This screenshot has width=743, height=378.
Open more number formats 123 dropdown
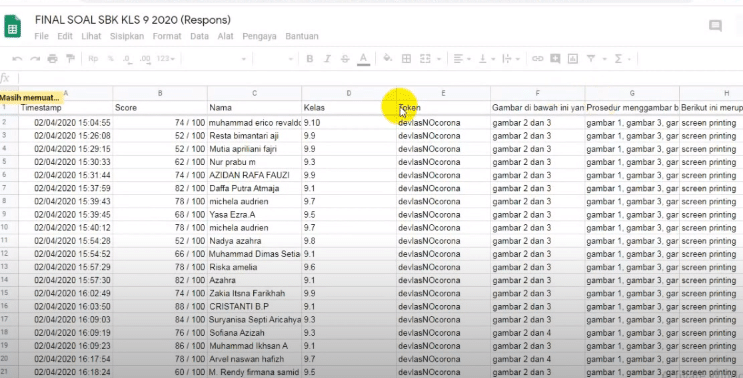pos(166,59)
